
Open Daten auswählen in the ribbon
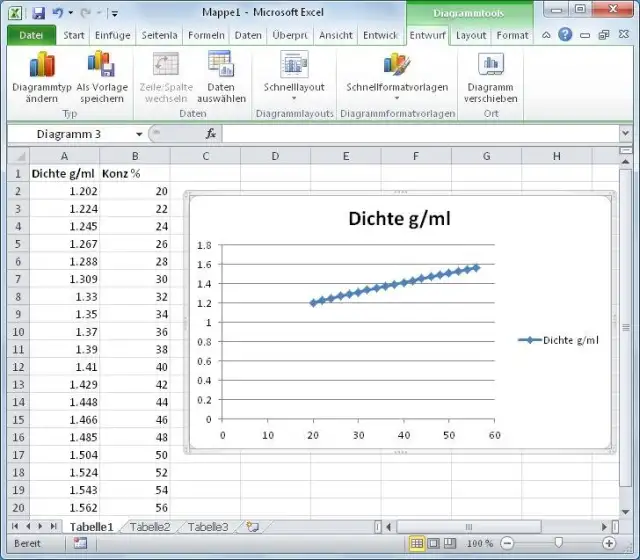[220, 65]
